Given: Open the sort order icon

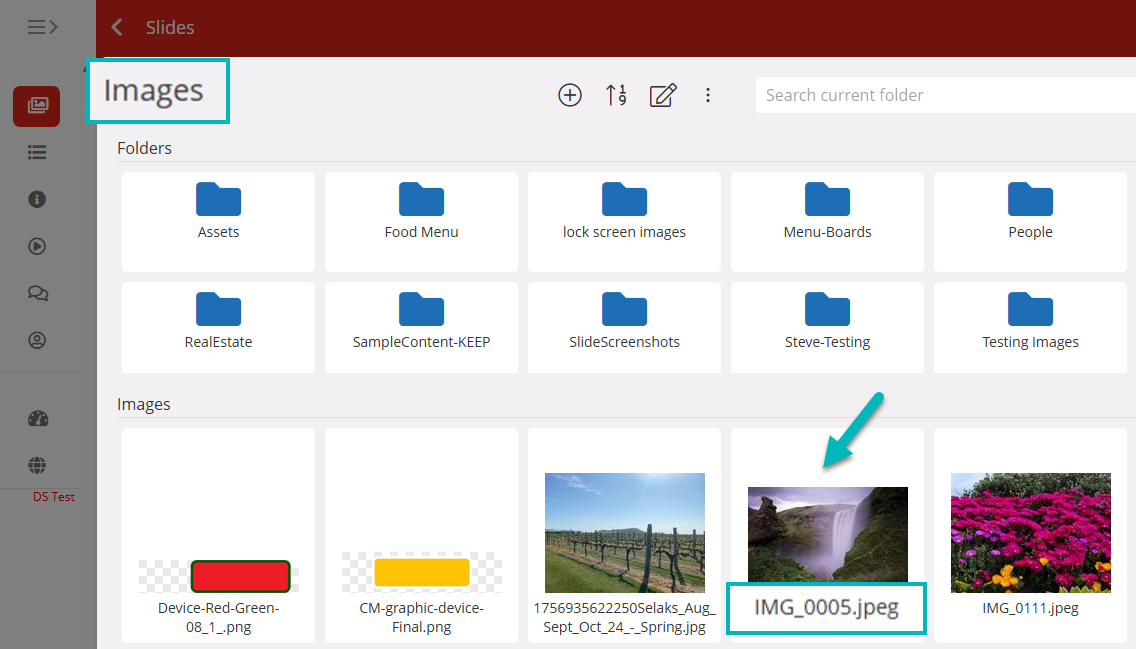Looking at the screenshot, I should pyautogui.click(x=616, y=95).
